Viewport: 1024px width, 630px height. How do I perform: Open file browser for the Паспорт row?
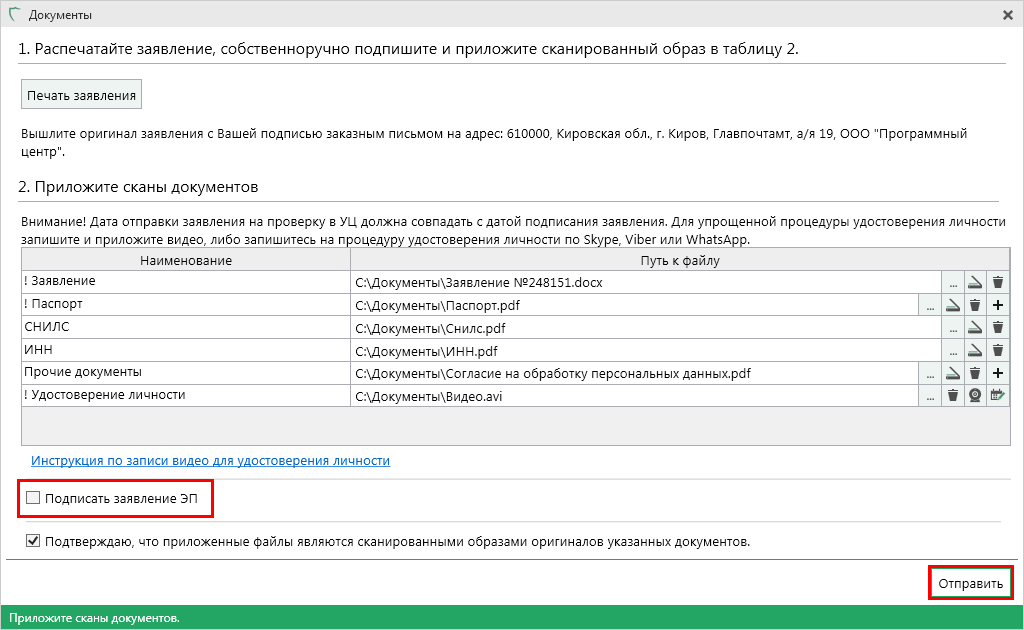click(930, 305)
